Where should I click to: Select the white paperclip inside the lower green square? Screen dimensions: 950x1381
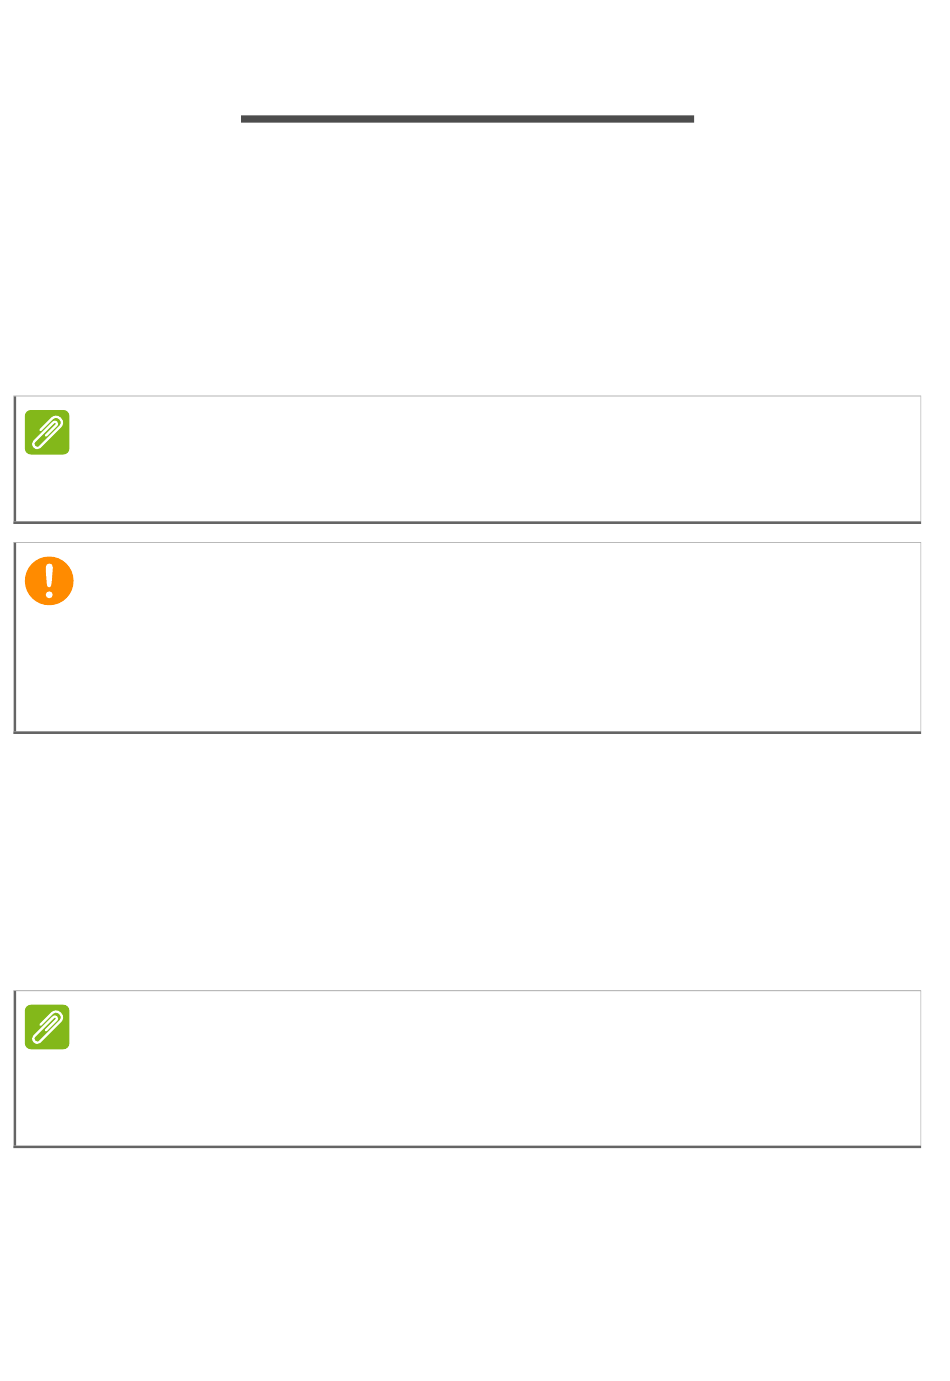coord(47,1027)
